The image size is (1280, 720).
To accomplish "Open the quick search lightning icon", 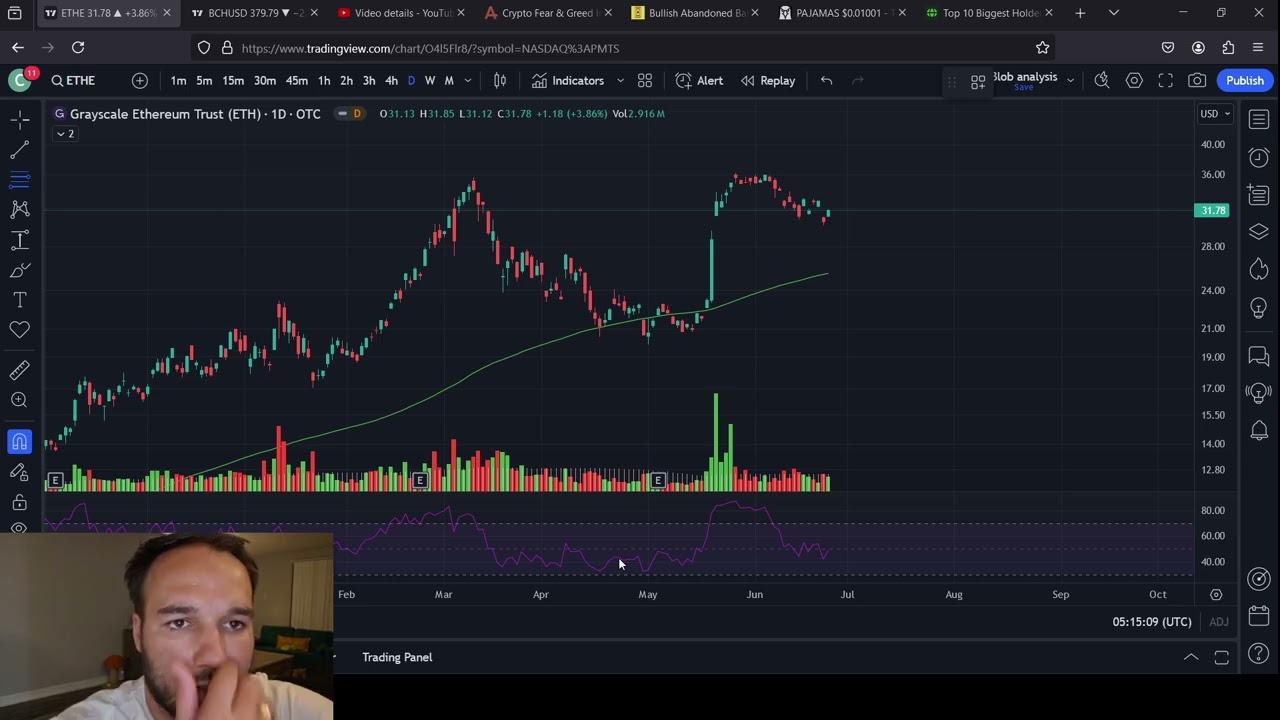I will coord(1102,80).
